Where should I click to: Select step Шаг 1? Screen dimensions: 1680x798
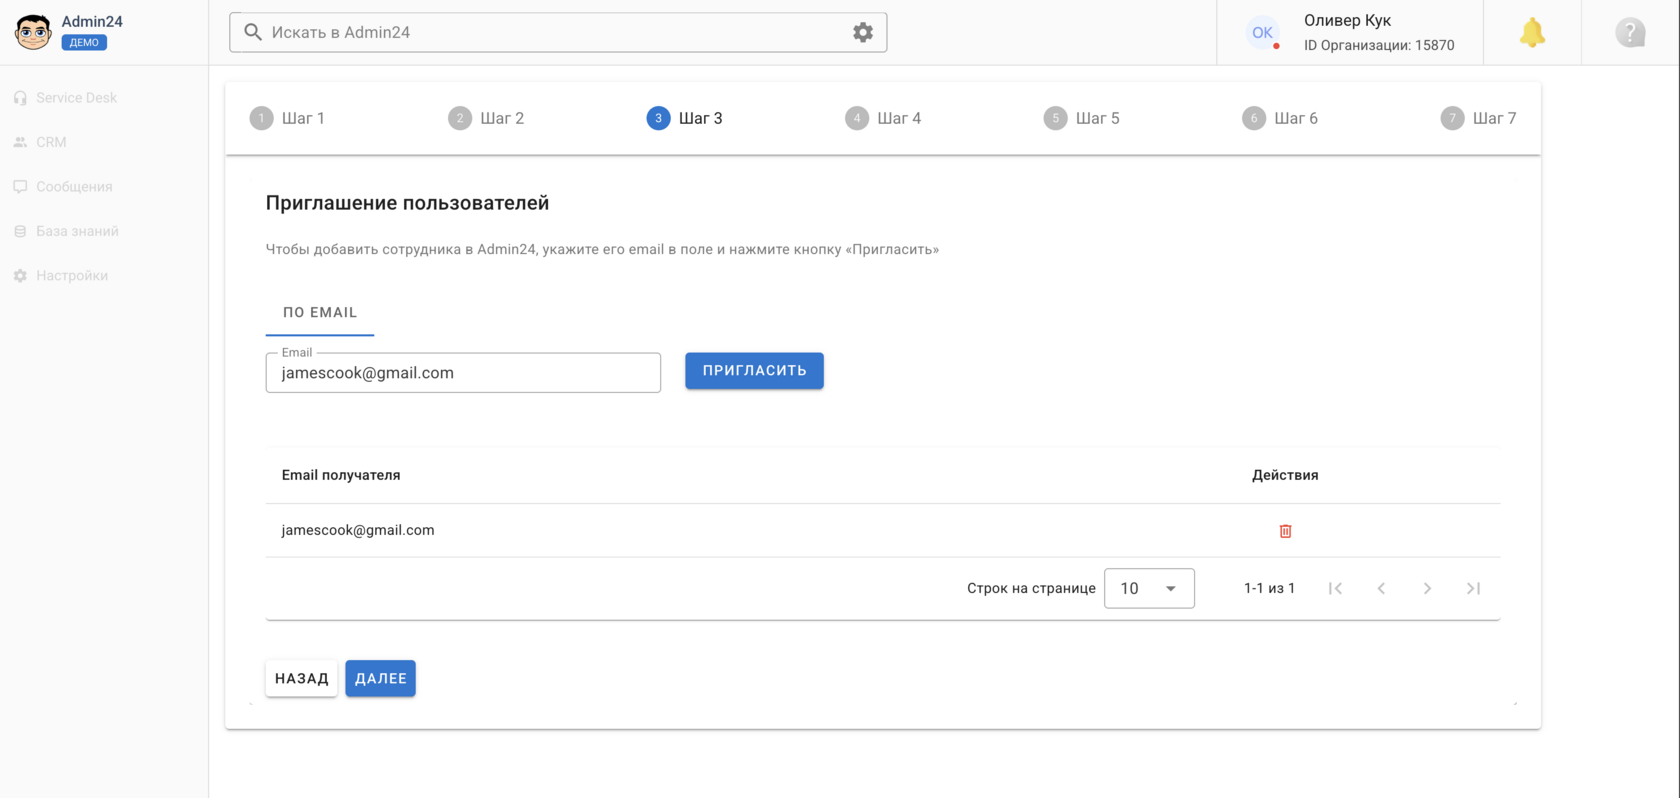[287, 118]
